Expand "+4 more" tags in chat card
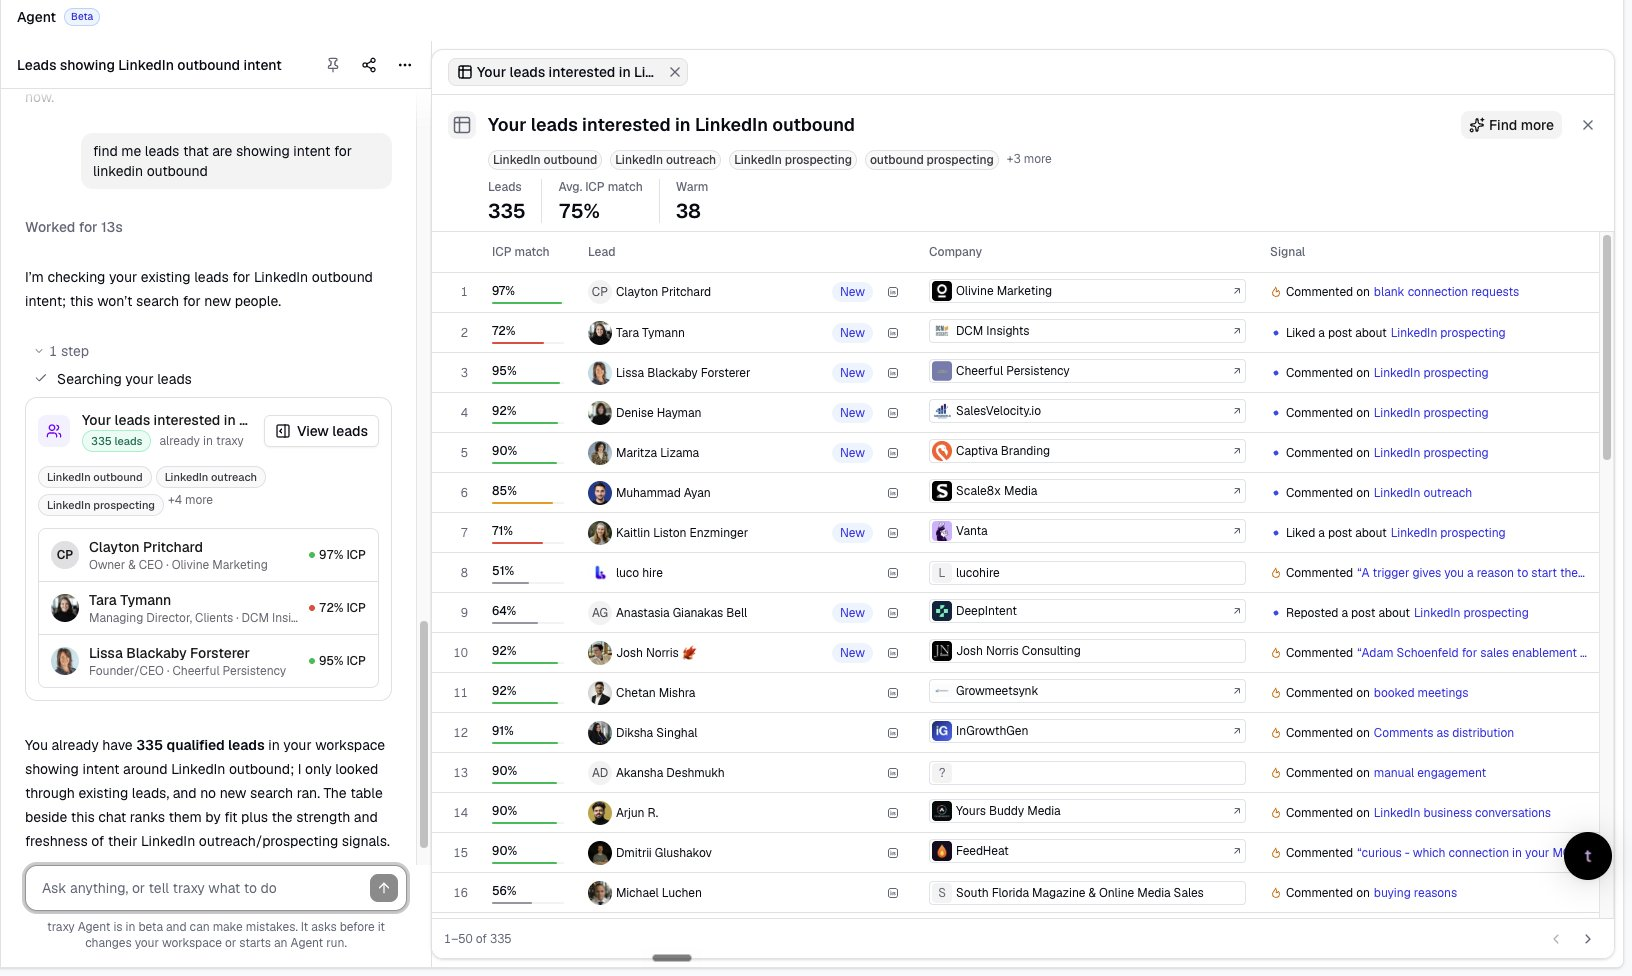Screen dimensions: 1632x976 190,500
